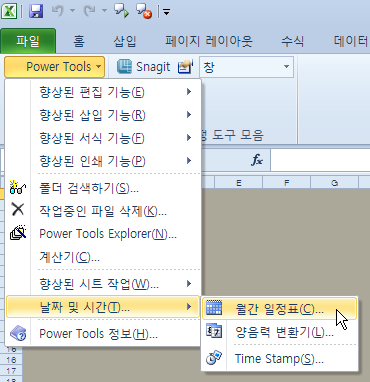
Task: Open the Redo history dropdown arrow
Action: (104, 11)
